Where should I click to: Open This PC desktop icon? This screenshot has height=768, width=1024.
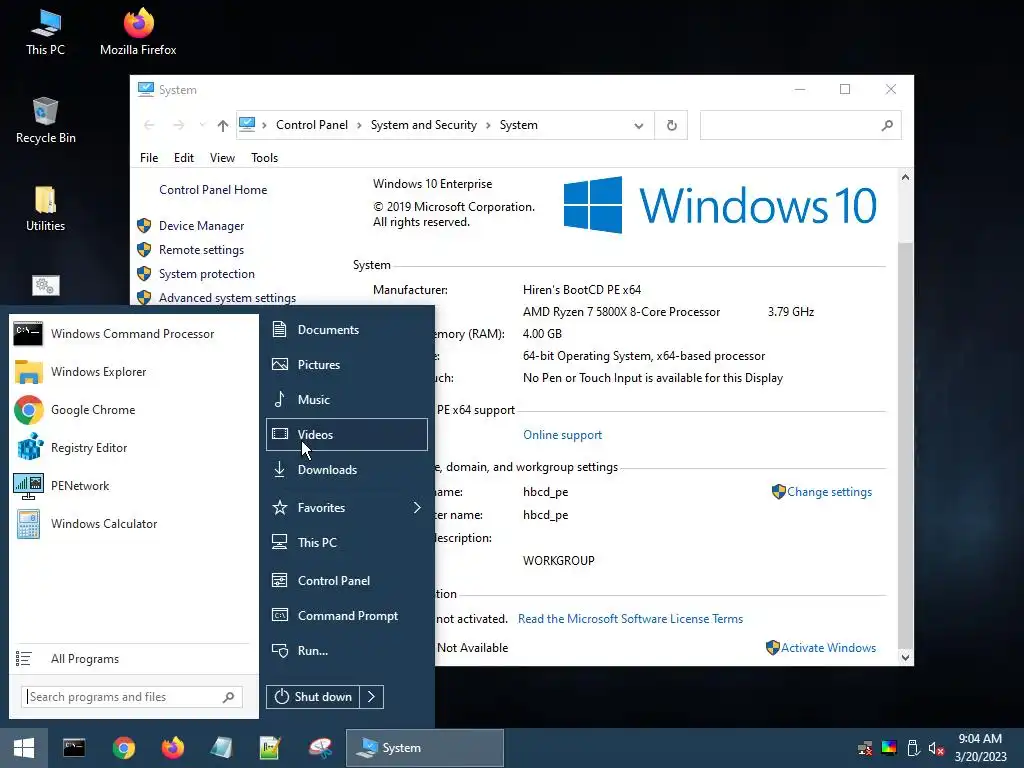(45, 32)
